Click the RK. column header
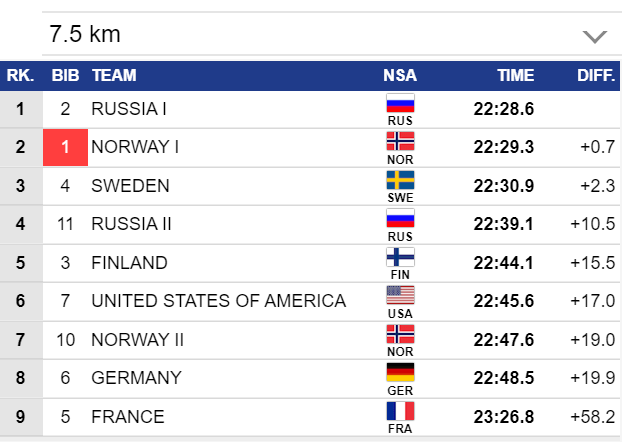Image resolution: width=633 pixels, height=443 pixels. [19, 75]
